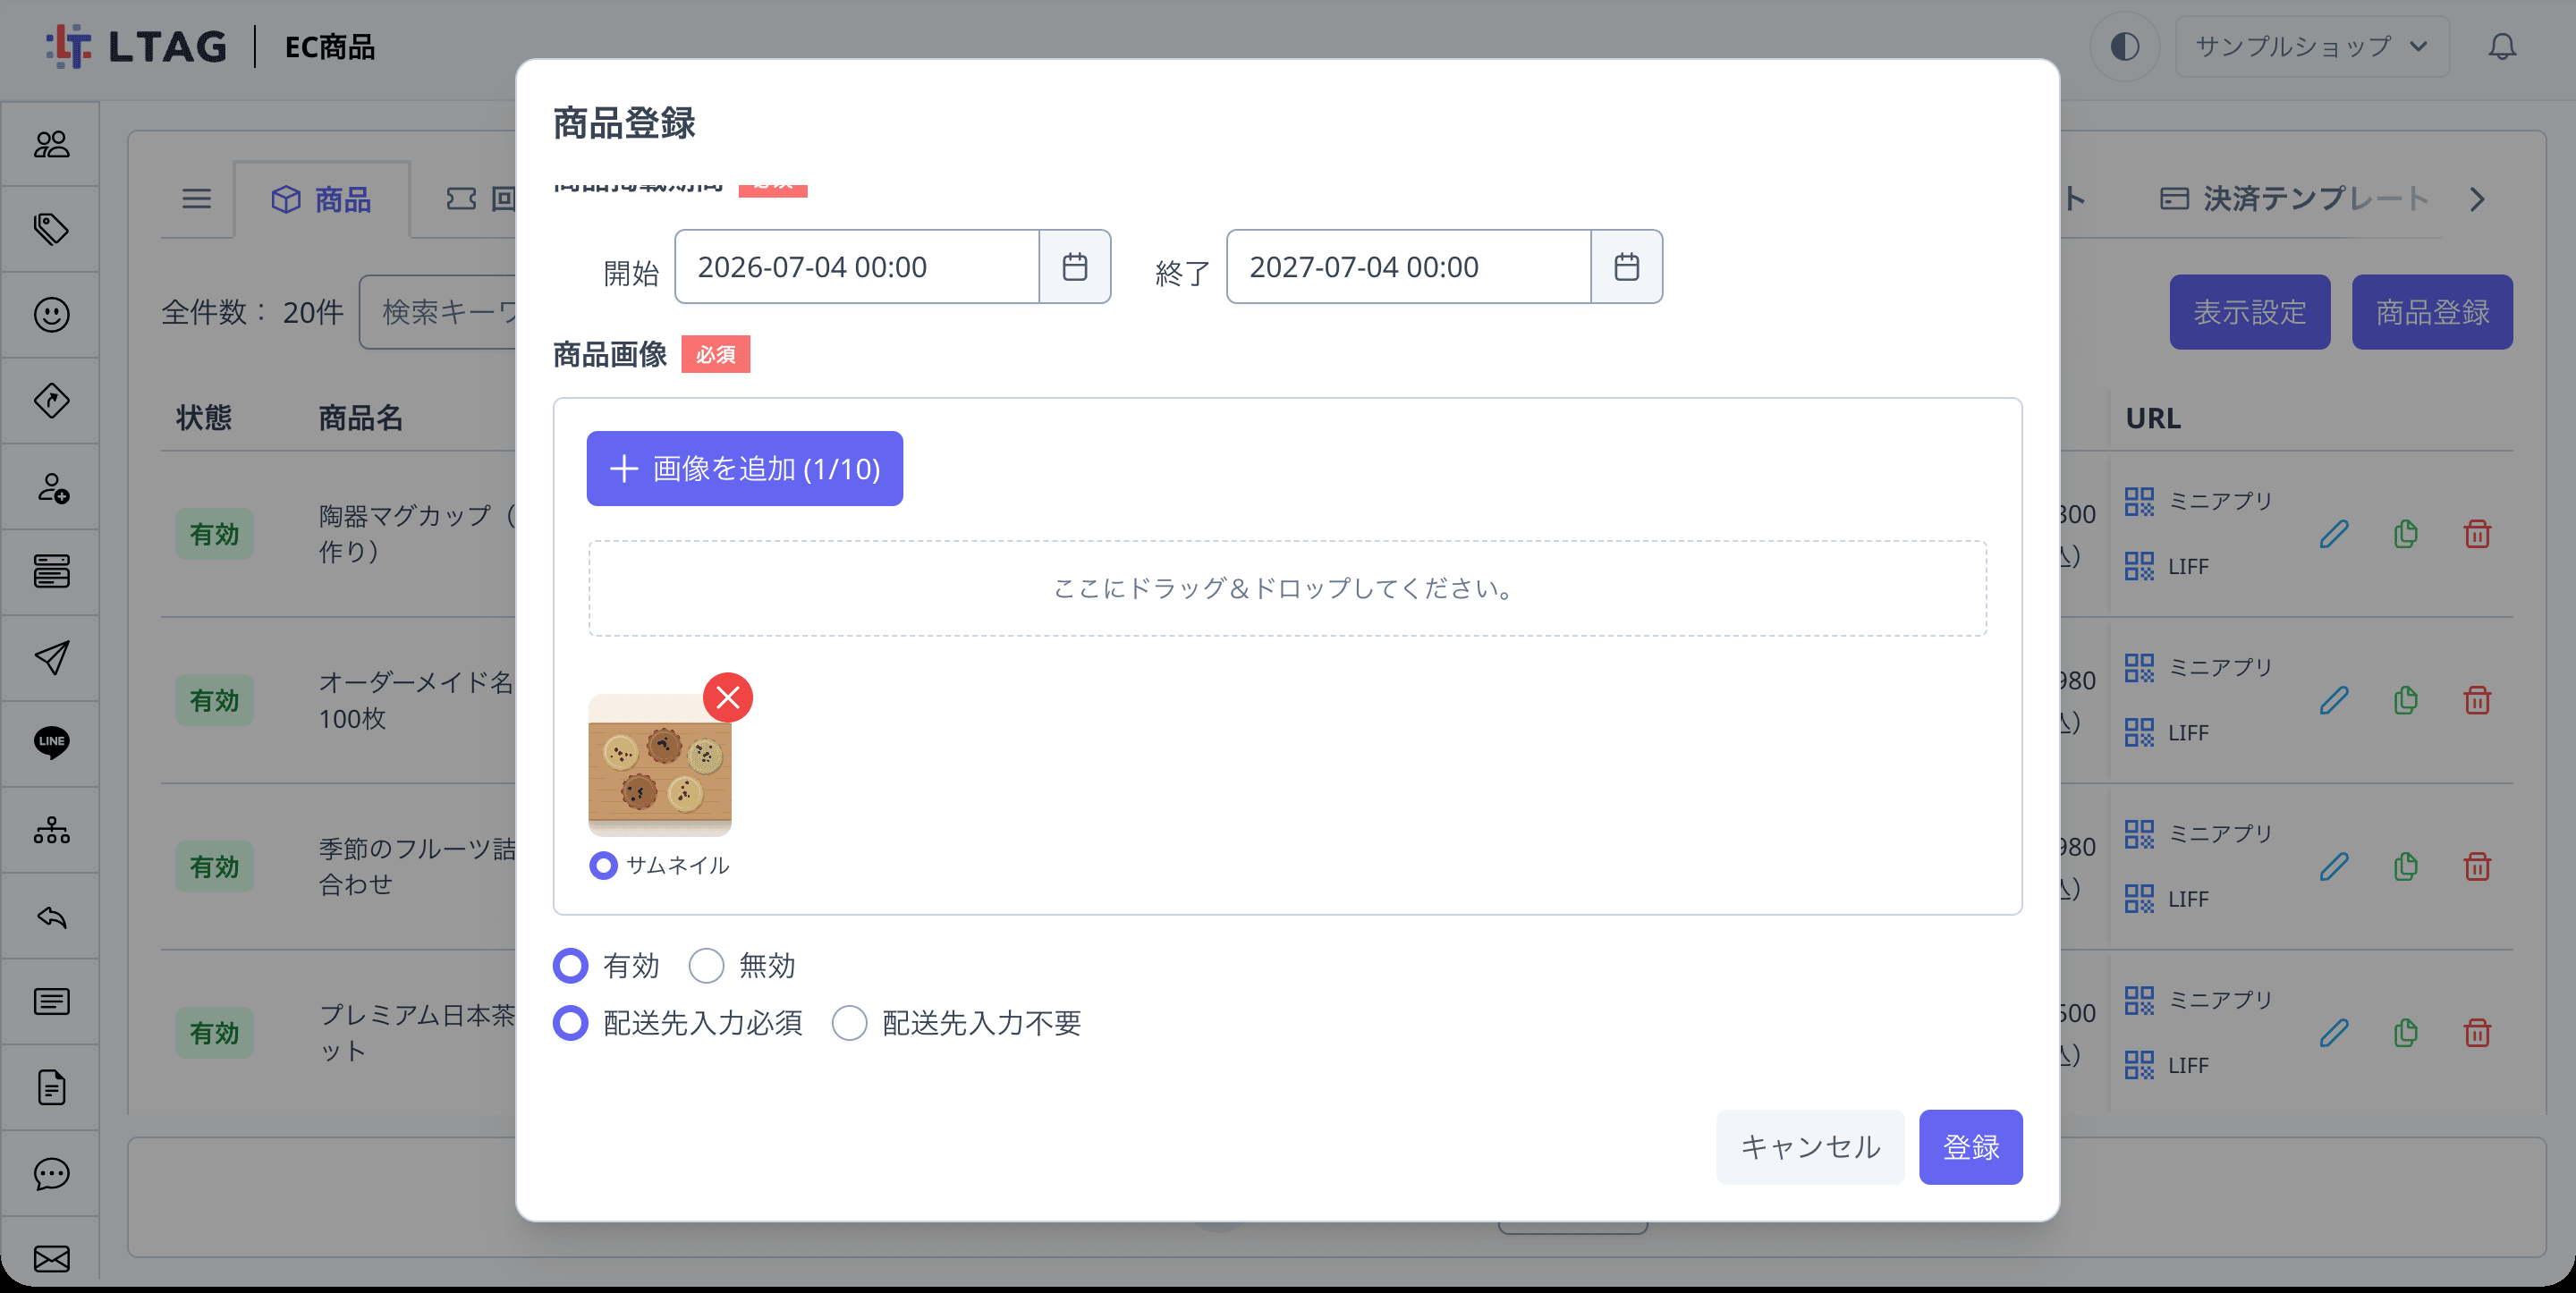Image resolution: width=2576 pixels, height=1293 pixels.
Task: Click the 季節のフルーツ product name
Action: pos(417,866)
